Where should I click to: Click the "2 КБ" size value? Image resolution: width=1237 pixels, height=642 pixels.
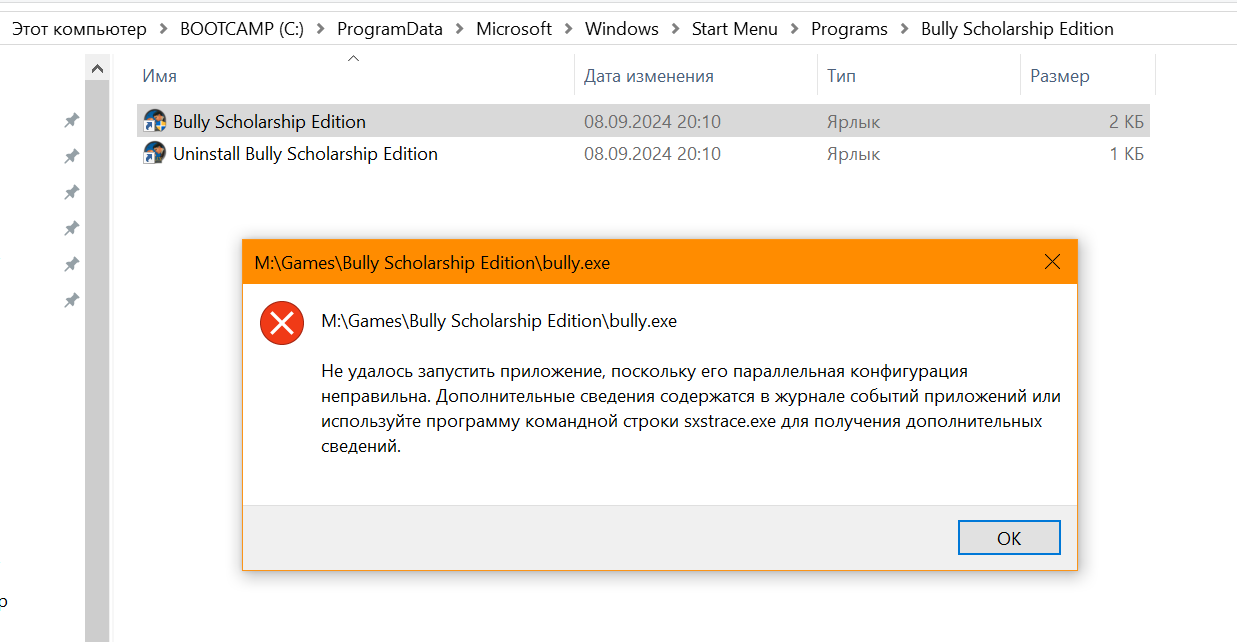[1126, 122]
